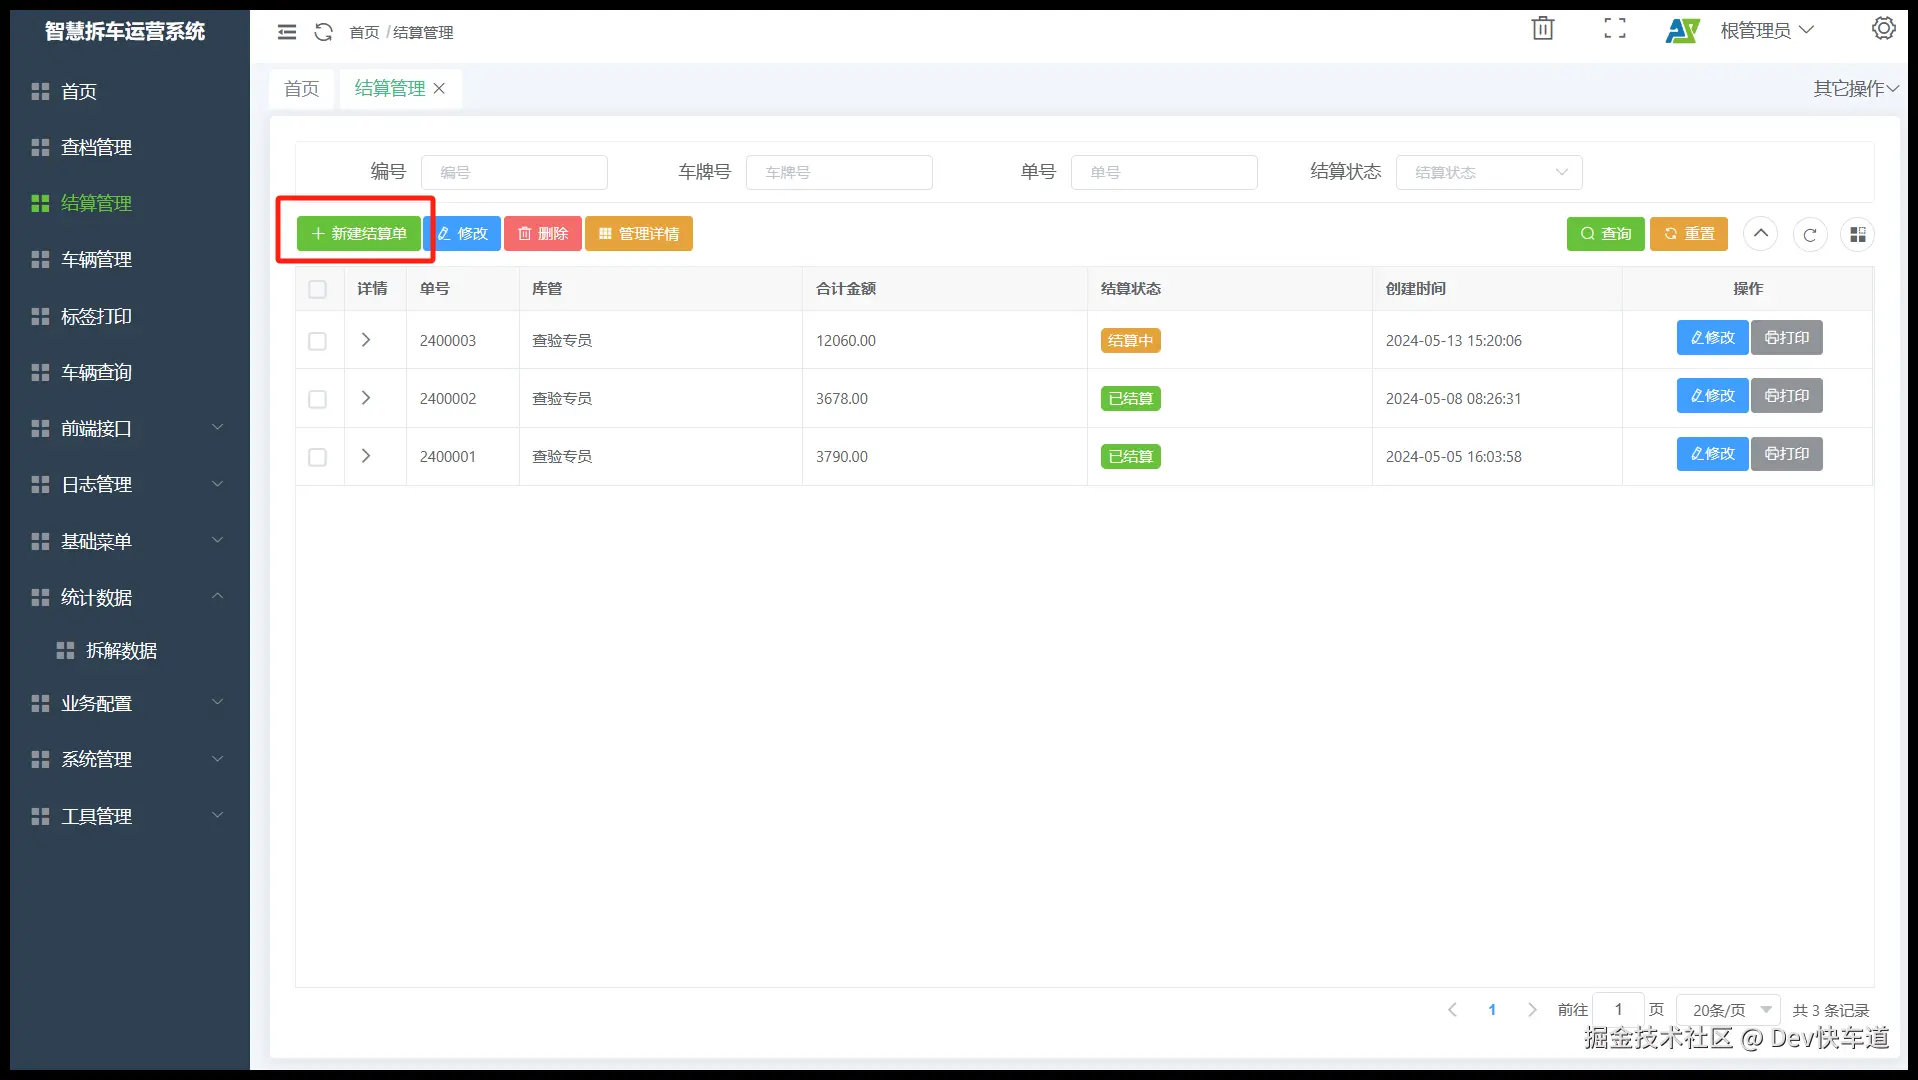
Task: Click 打印 in row 2400002
Action: click(1787, 396)
